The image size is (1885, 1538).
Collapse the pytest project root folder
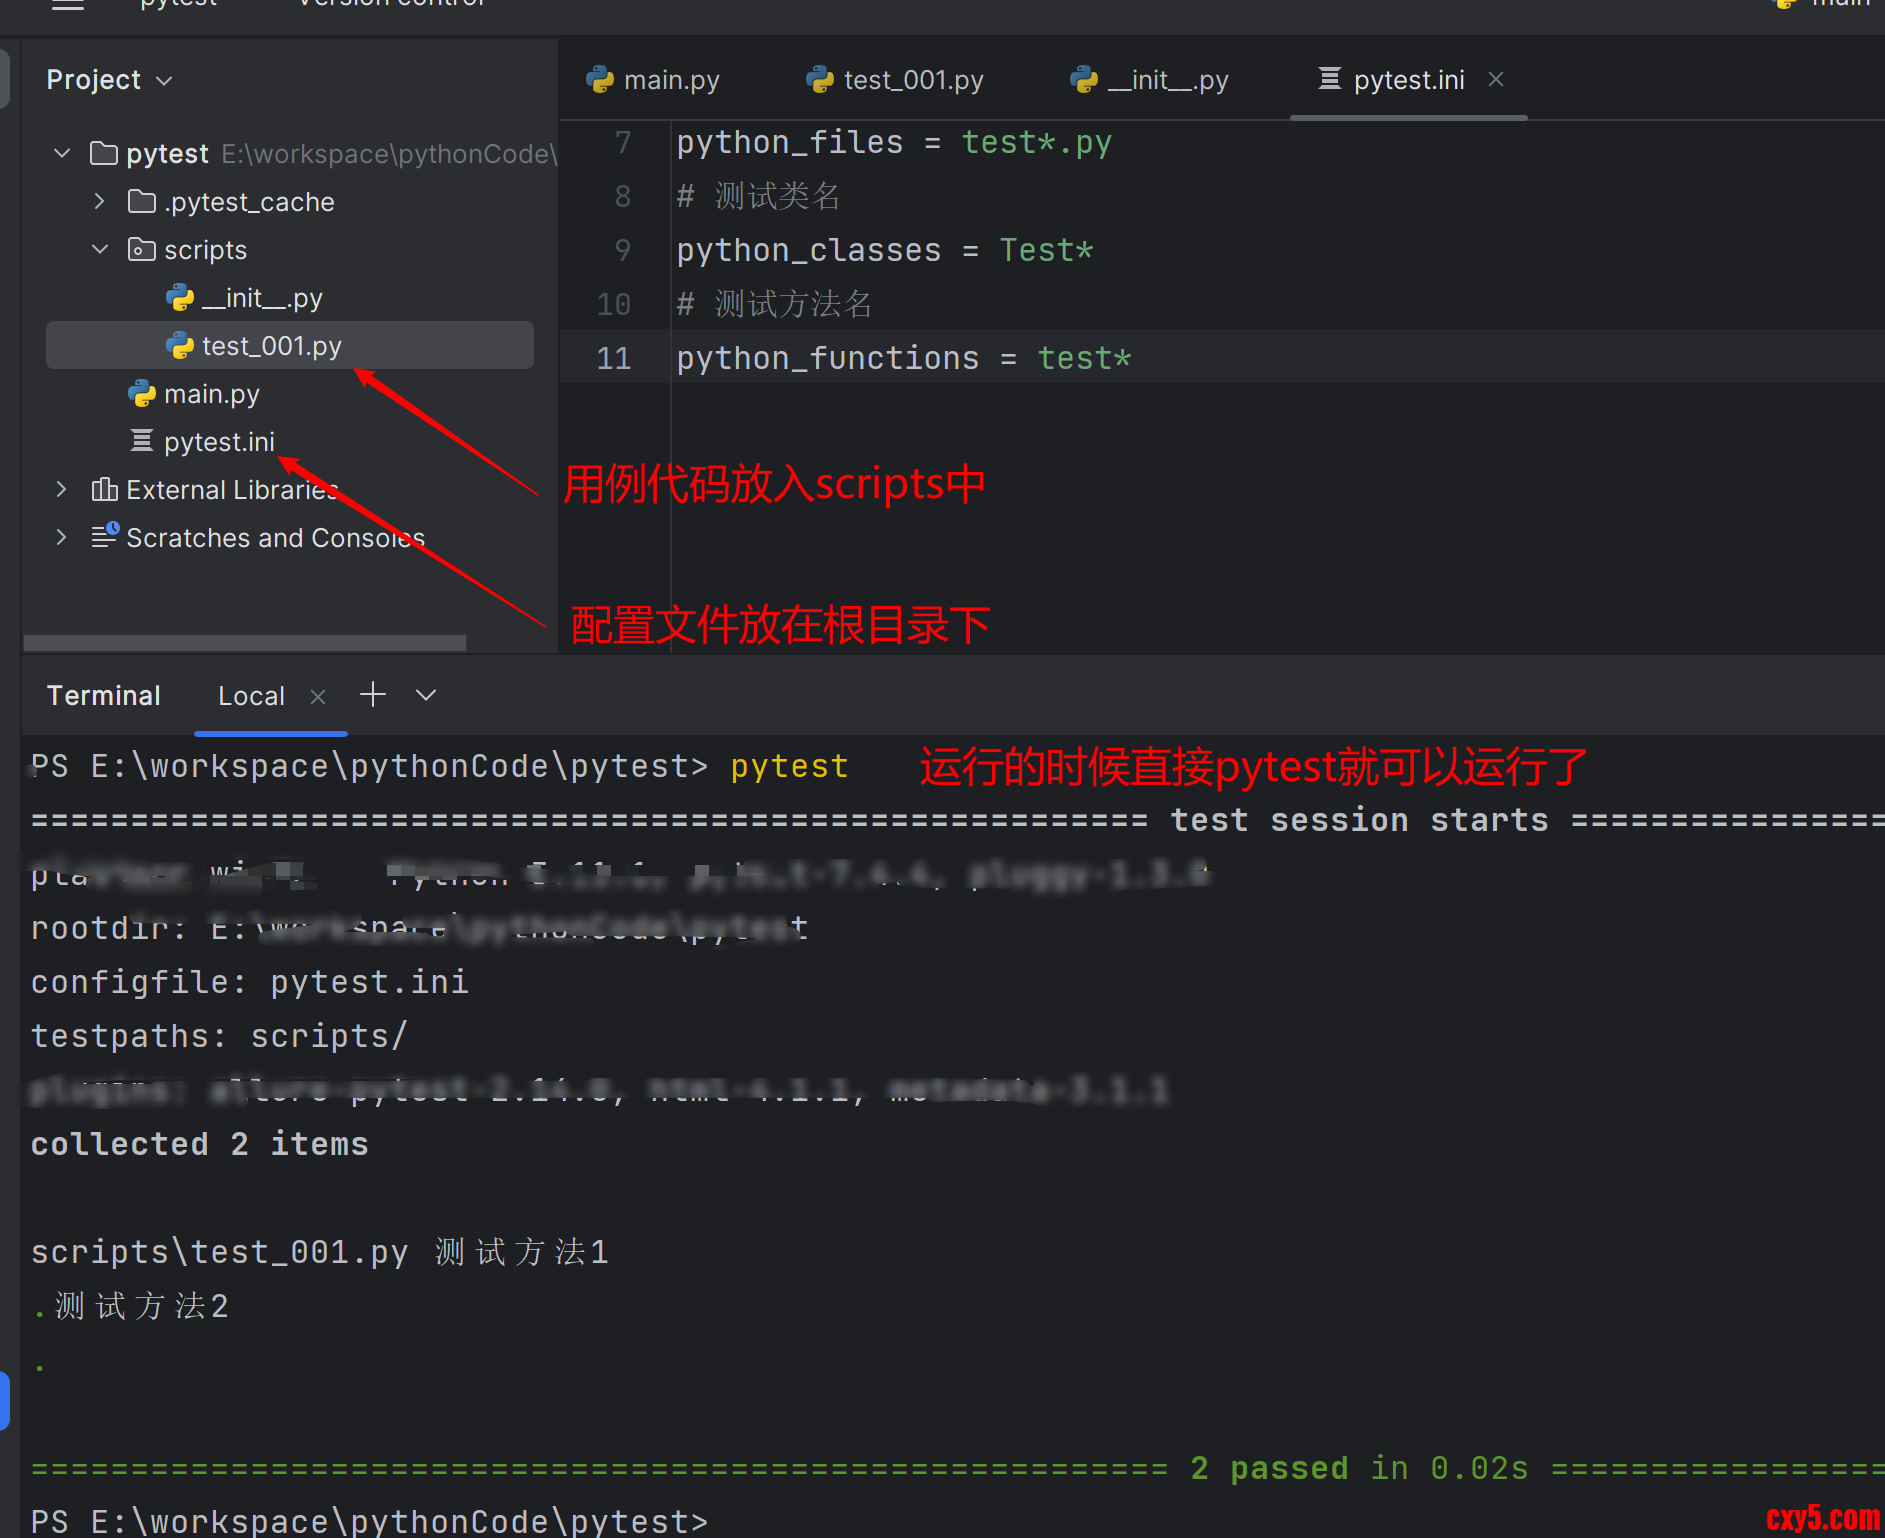click(62, 153)
